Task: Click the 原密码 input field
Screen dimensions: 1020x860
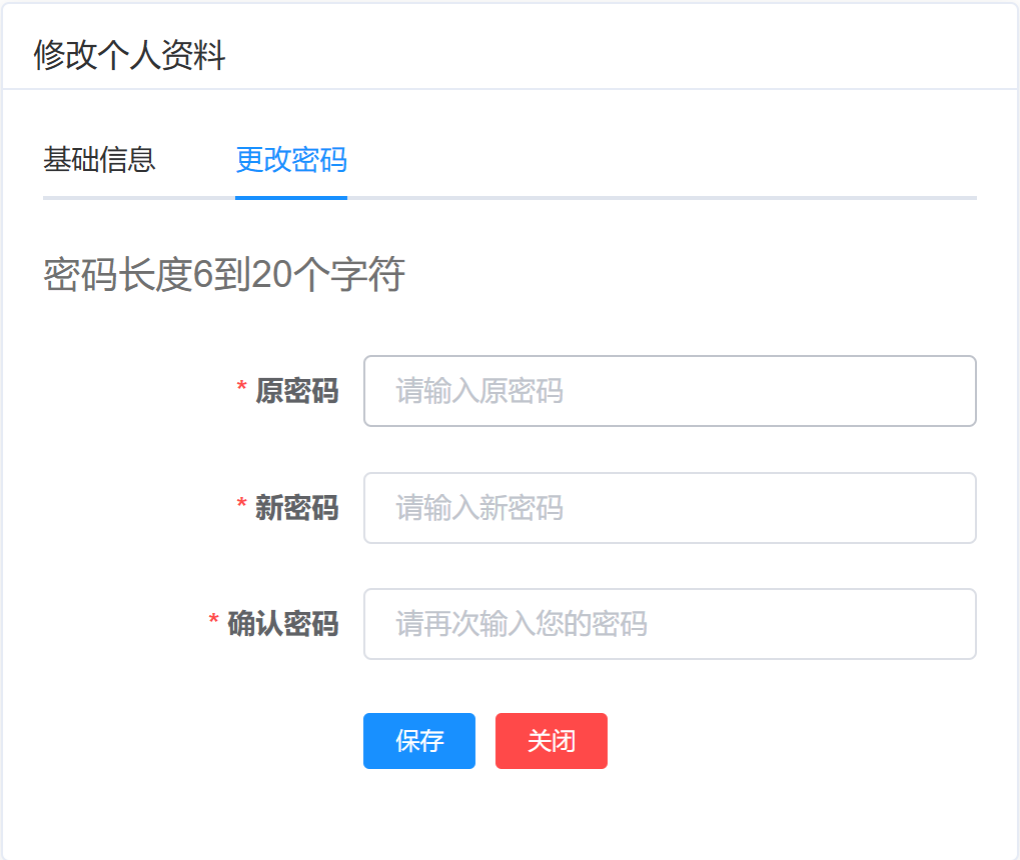Action: pyautogui.click(x=669, y=391)
